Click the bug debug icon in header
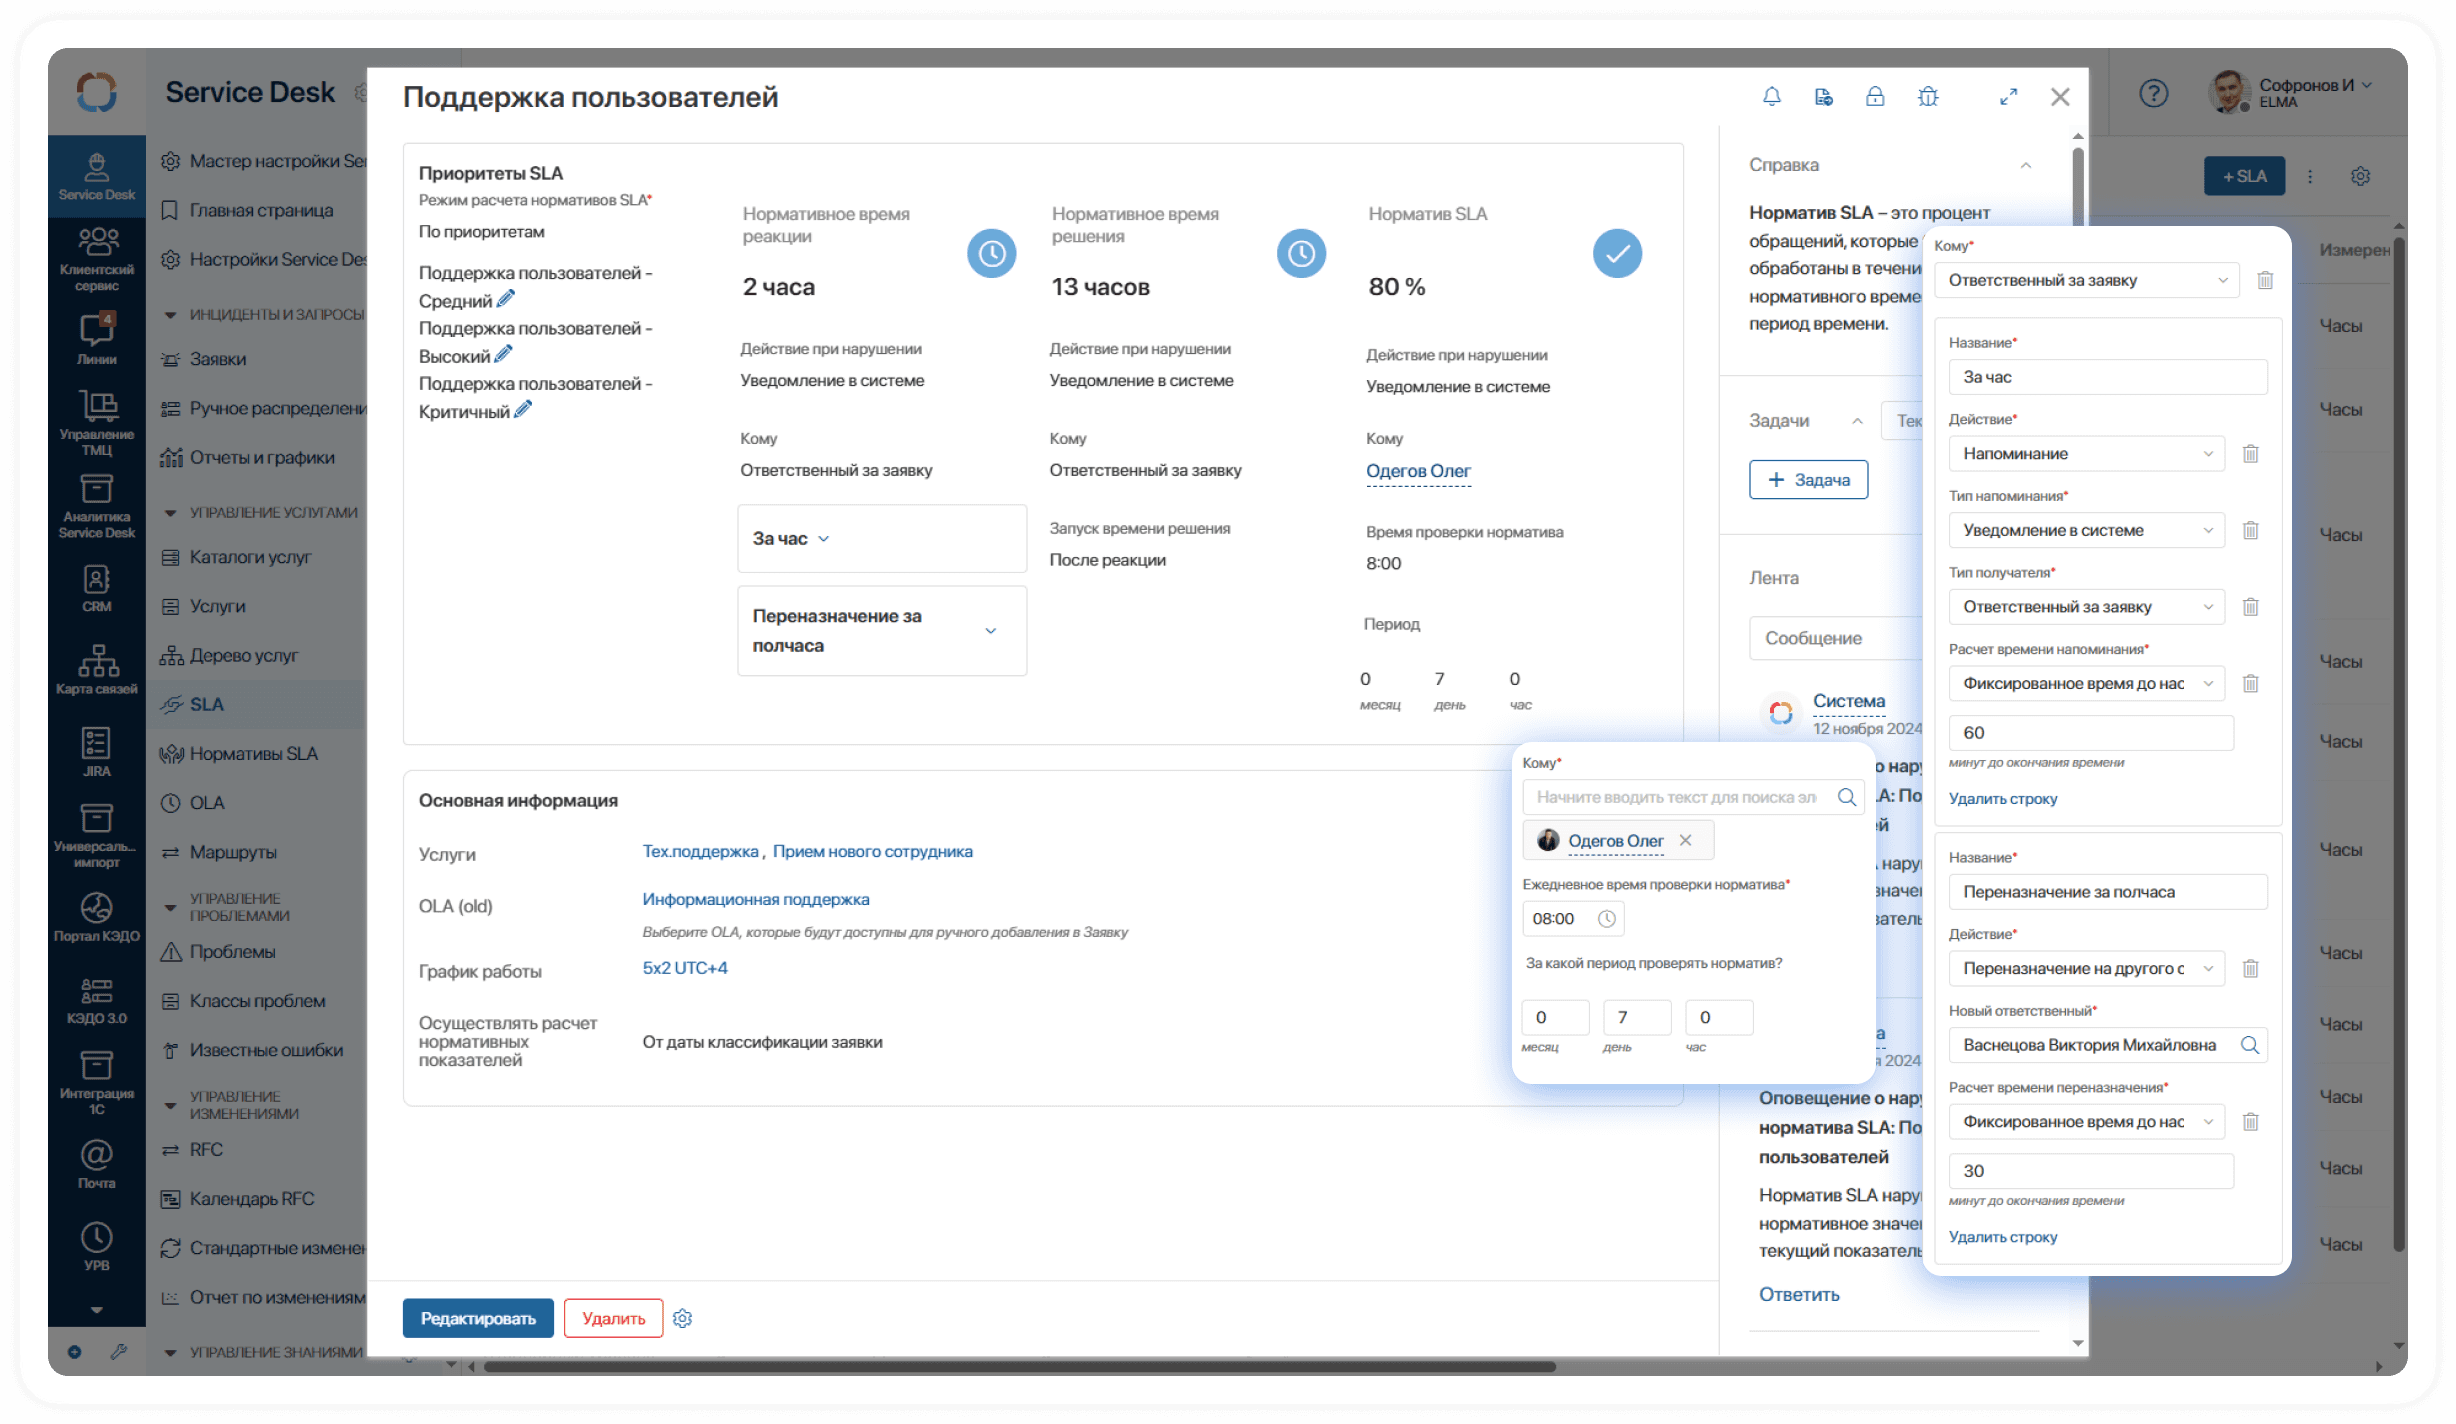The height and width of the screenshot is (1424, 2456). [1928, 97]
